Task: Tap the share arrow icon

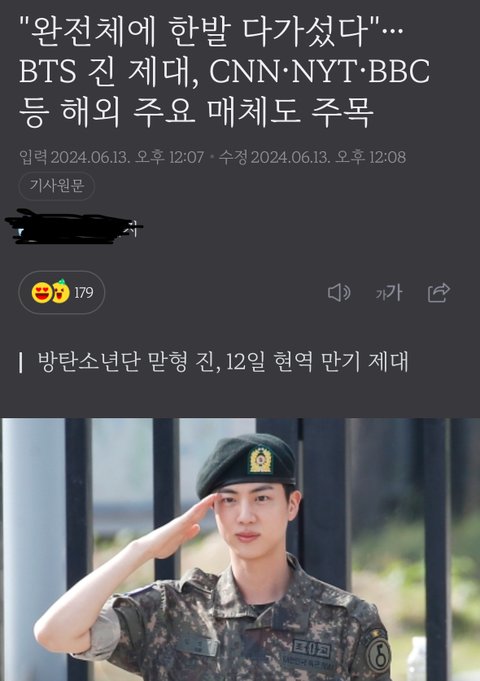Action: 439,292
